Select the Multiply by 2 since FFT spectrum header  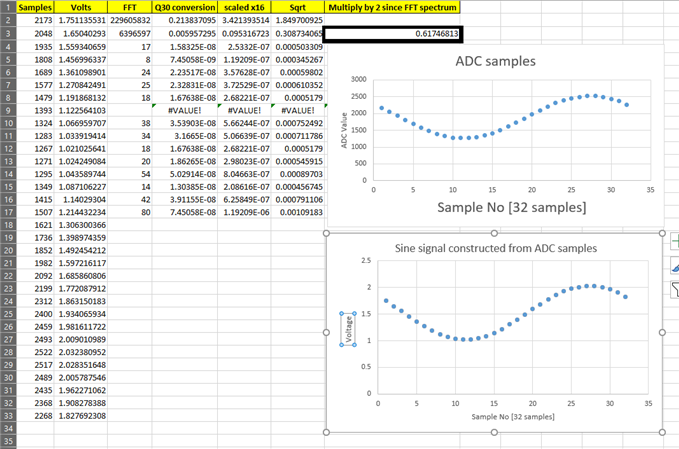click(x=392, y=7)
